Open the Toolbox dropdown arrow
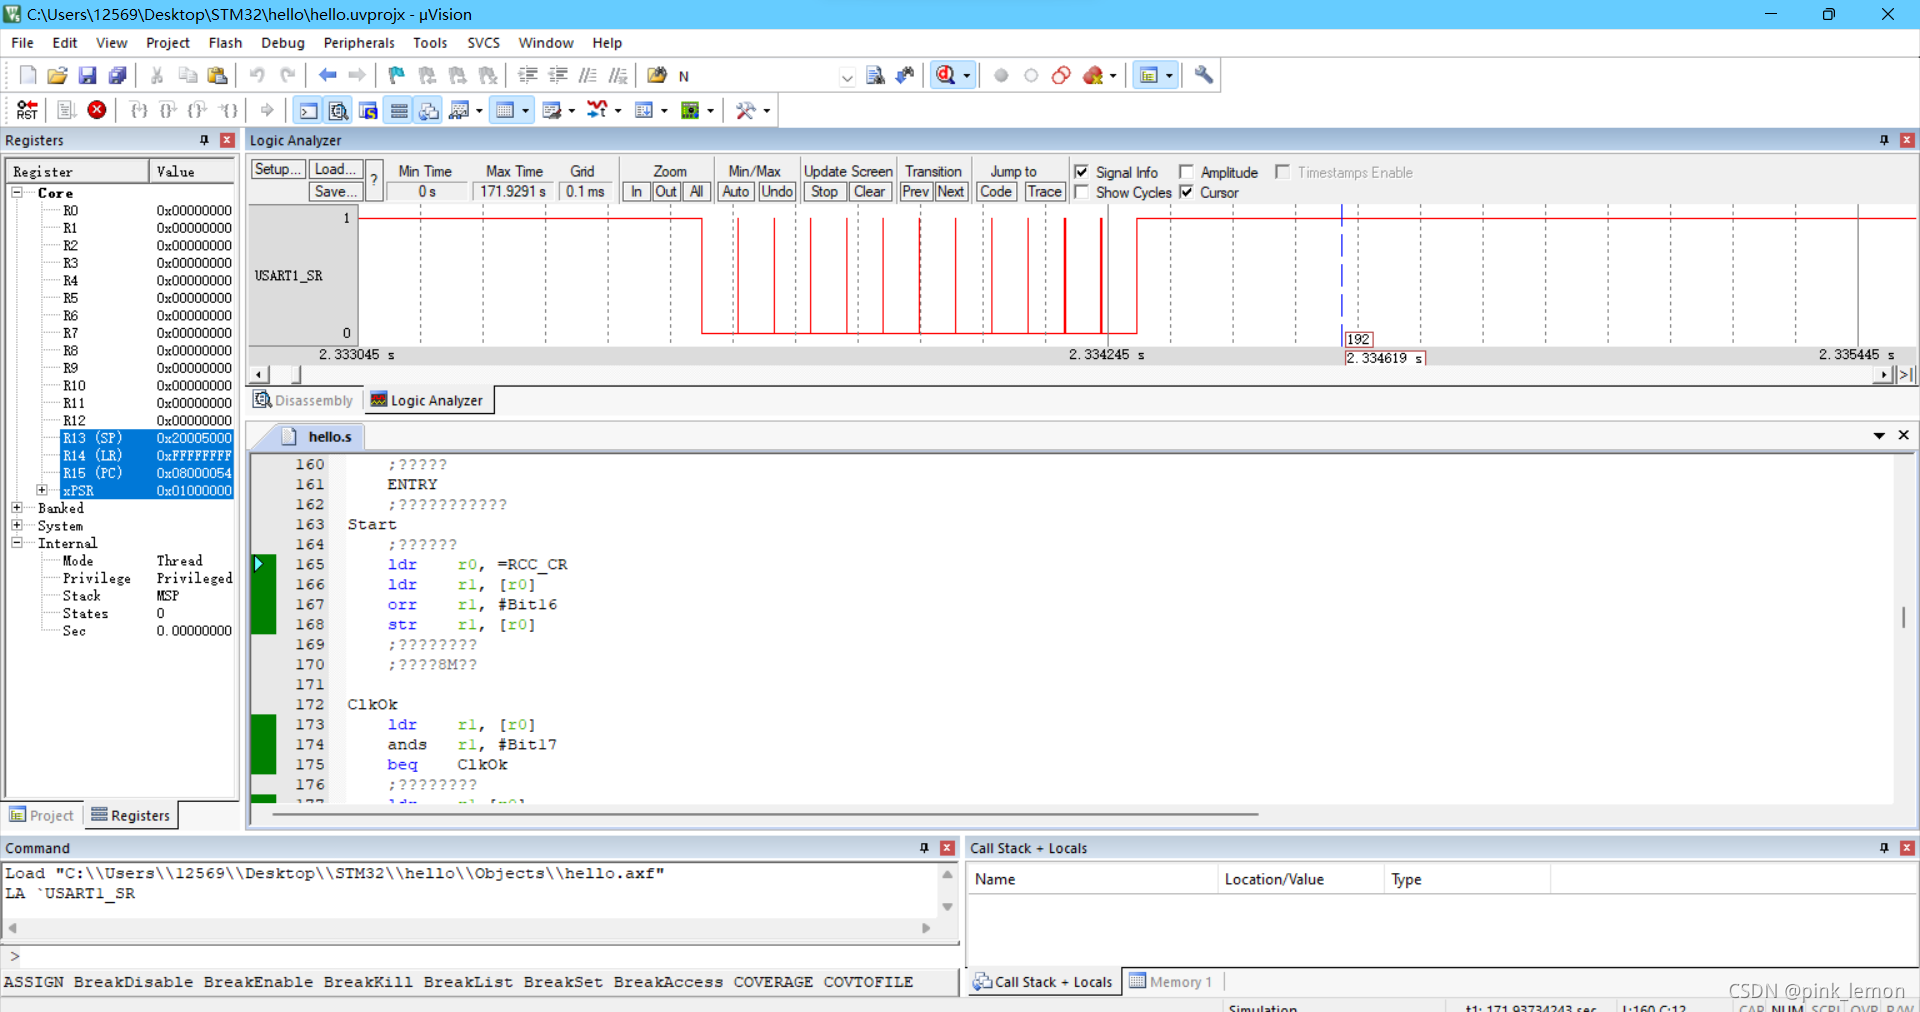This screenshot has height=1012, width=1920. [x=767, y=111]
